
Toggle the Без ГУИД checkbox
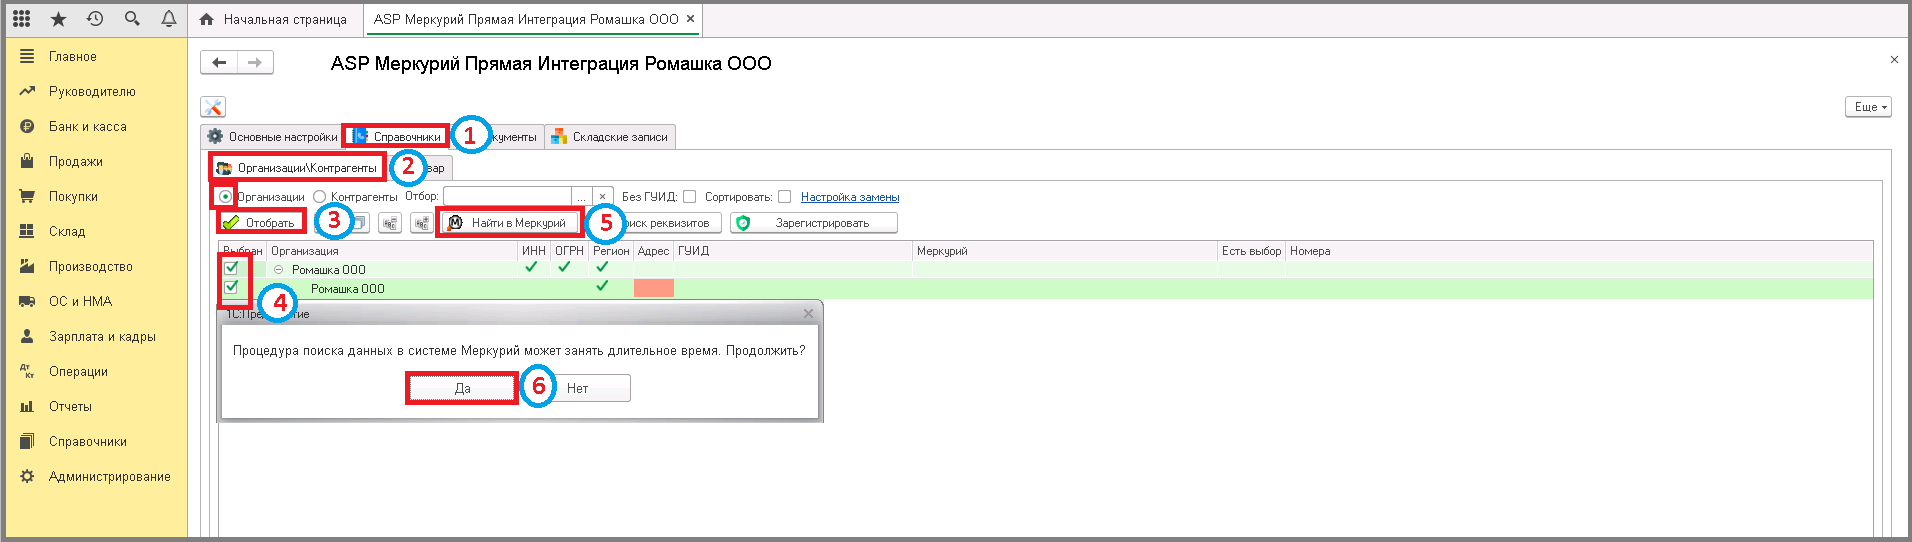click(x=690, y=197)
